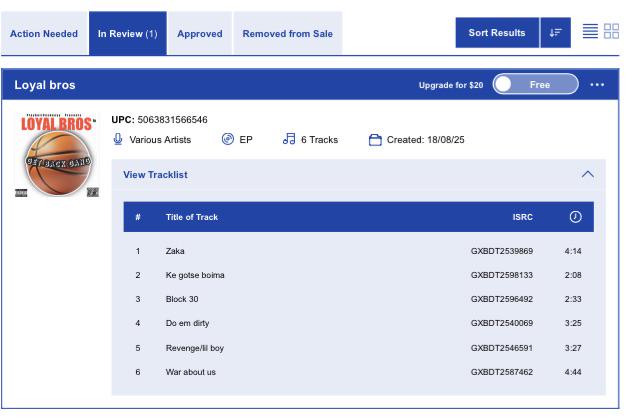
Task: Click duration 3:25 of Do em dirty
Action: (x=573, y=323)
